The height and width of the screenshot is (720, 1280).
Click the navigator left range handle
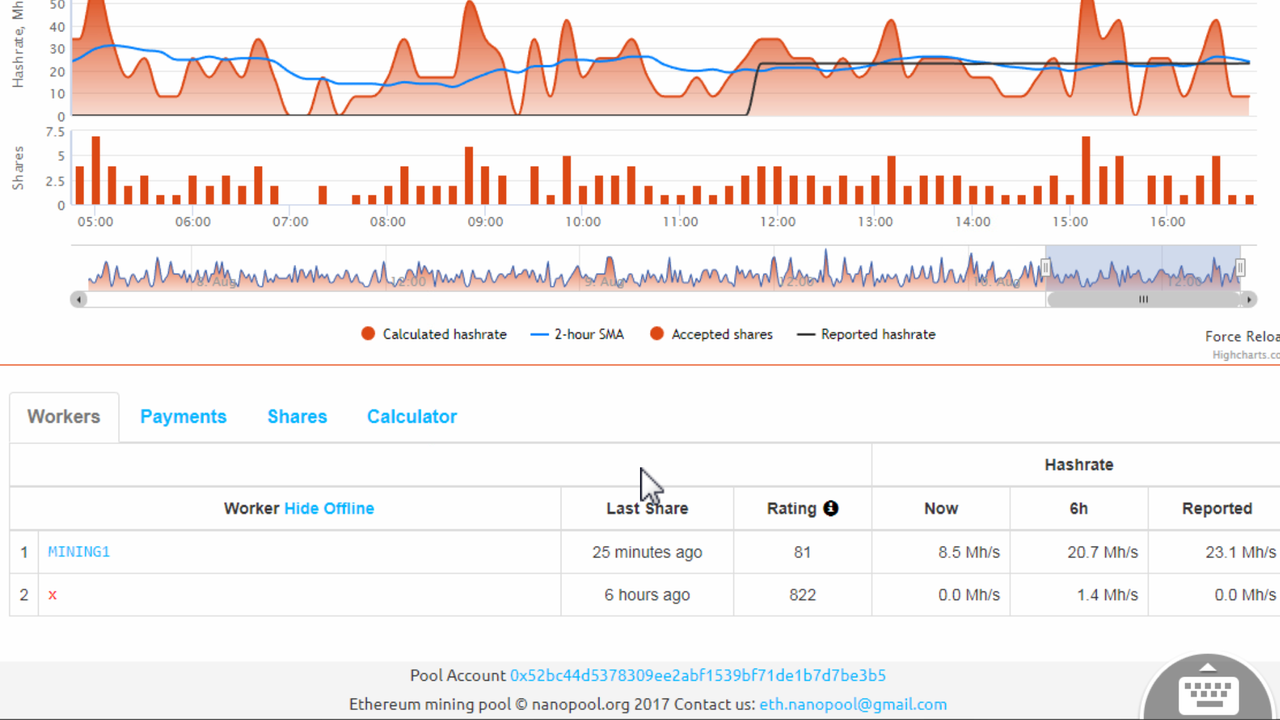click(1046, 268)
